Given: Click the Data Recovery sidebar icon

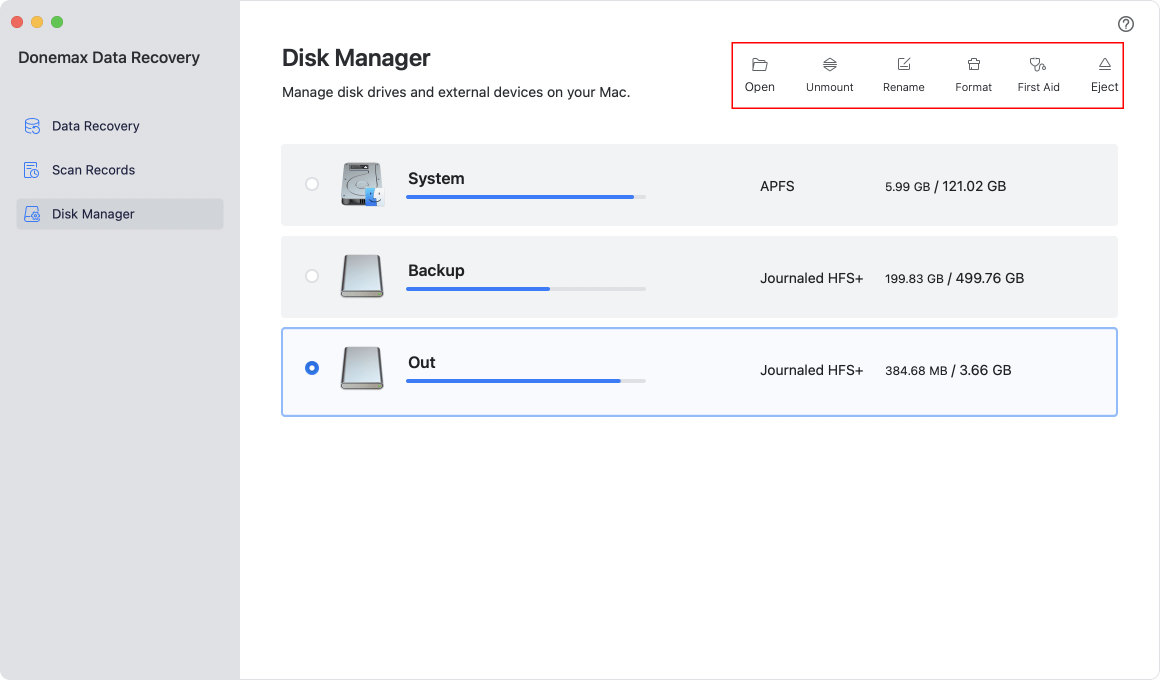Looking at the screenshot, I should click(33, 126).
